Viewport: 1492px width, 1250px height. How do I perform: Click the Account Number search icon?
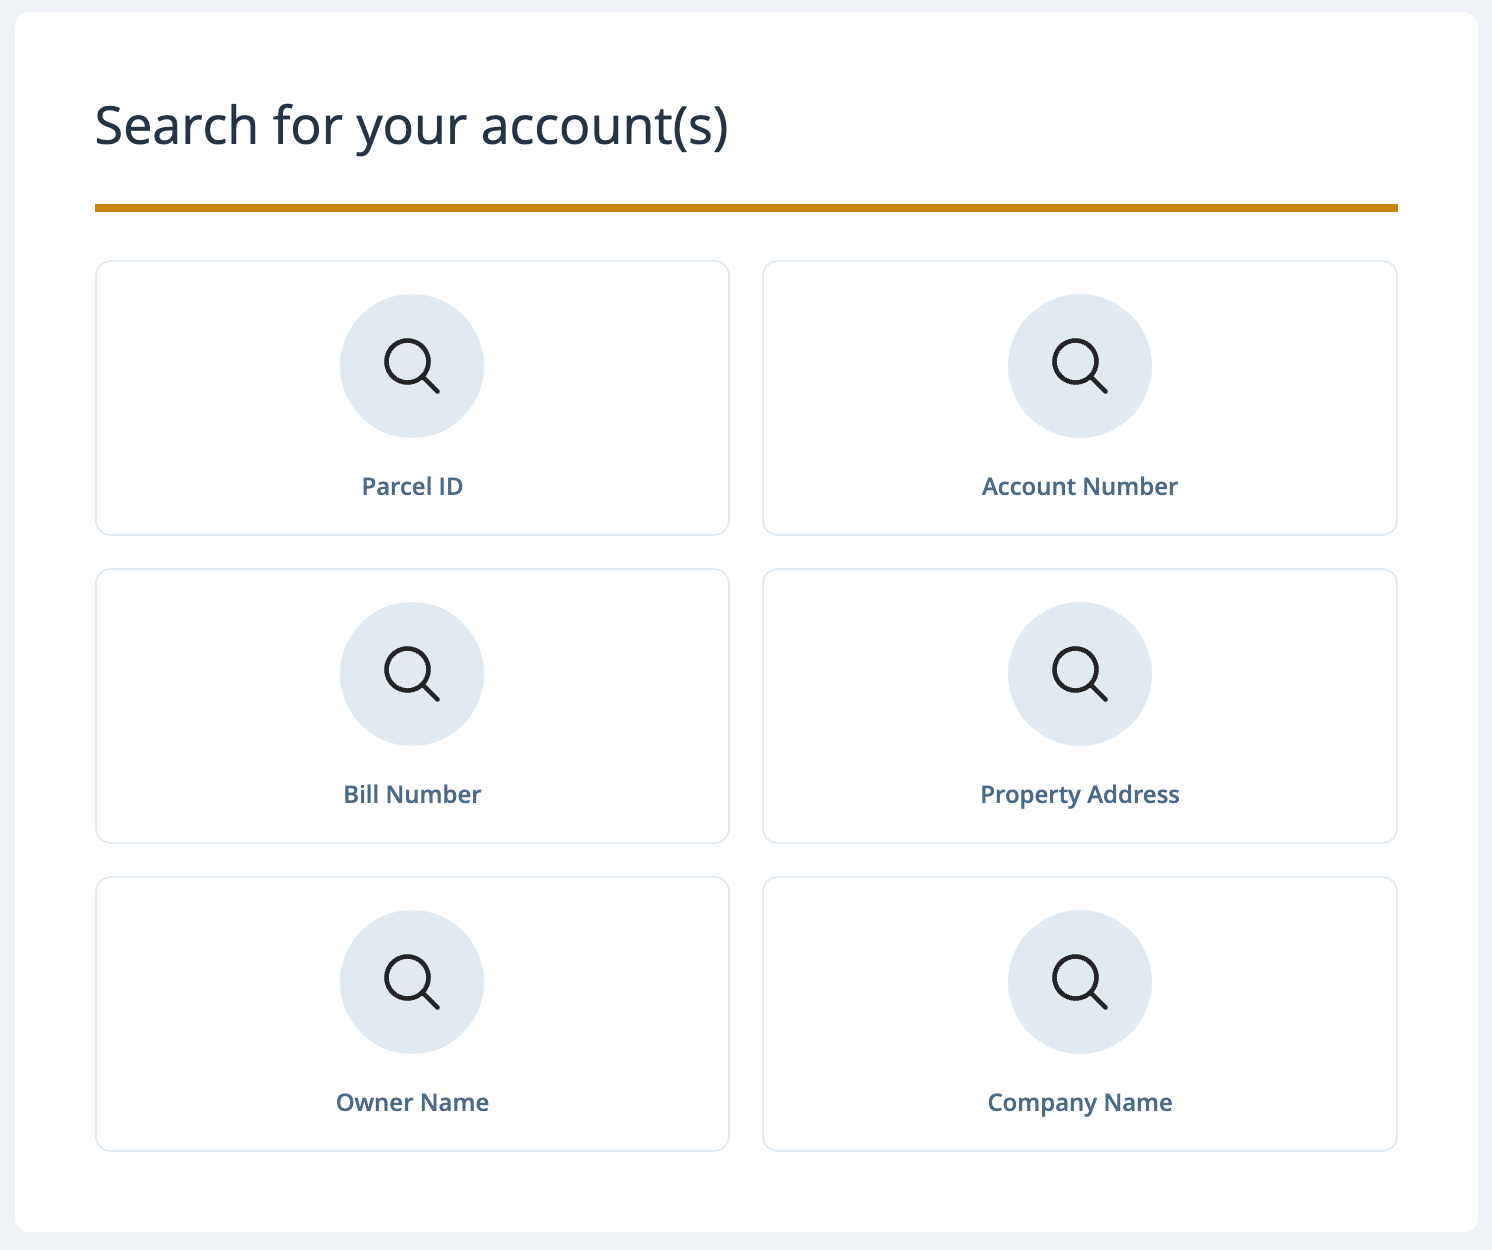click(1080, 366)
